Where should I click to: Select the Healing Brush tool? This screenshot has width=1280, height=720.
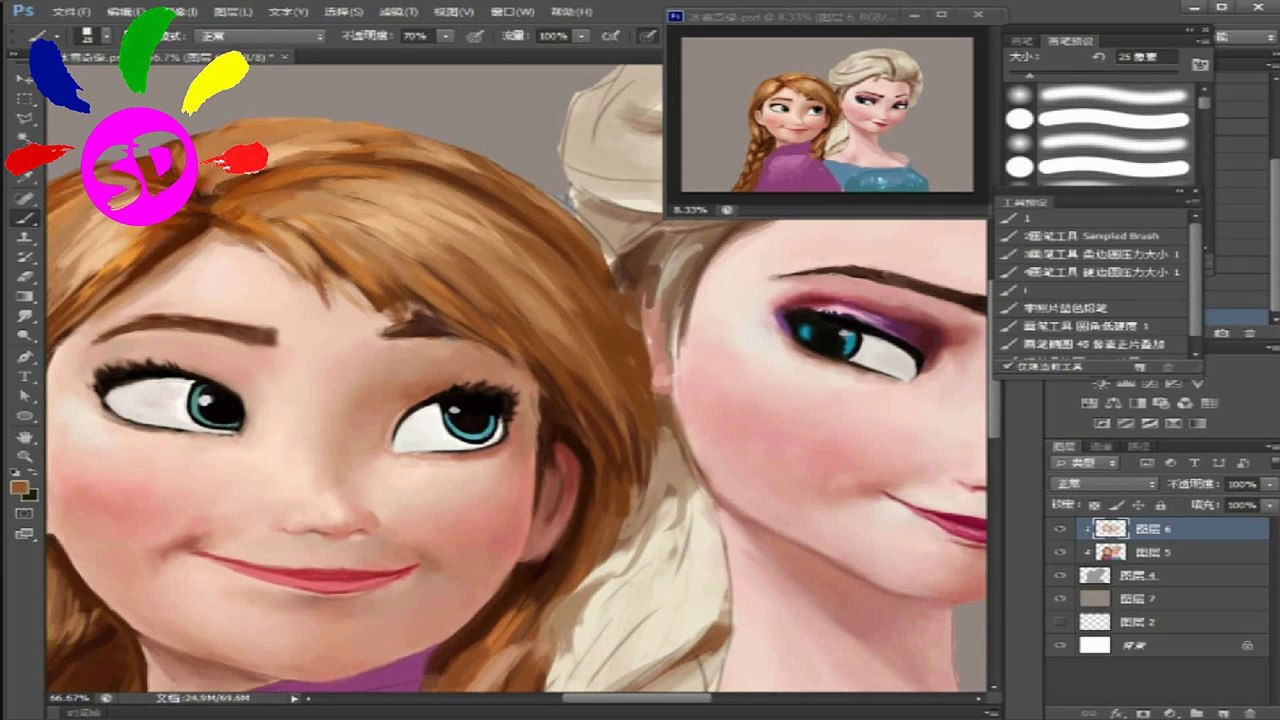coord(24,198)
